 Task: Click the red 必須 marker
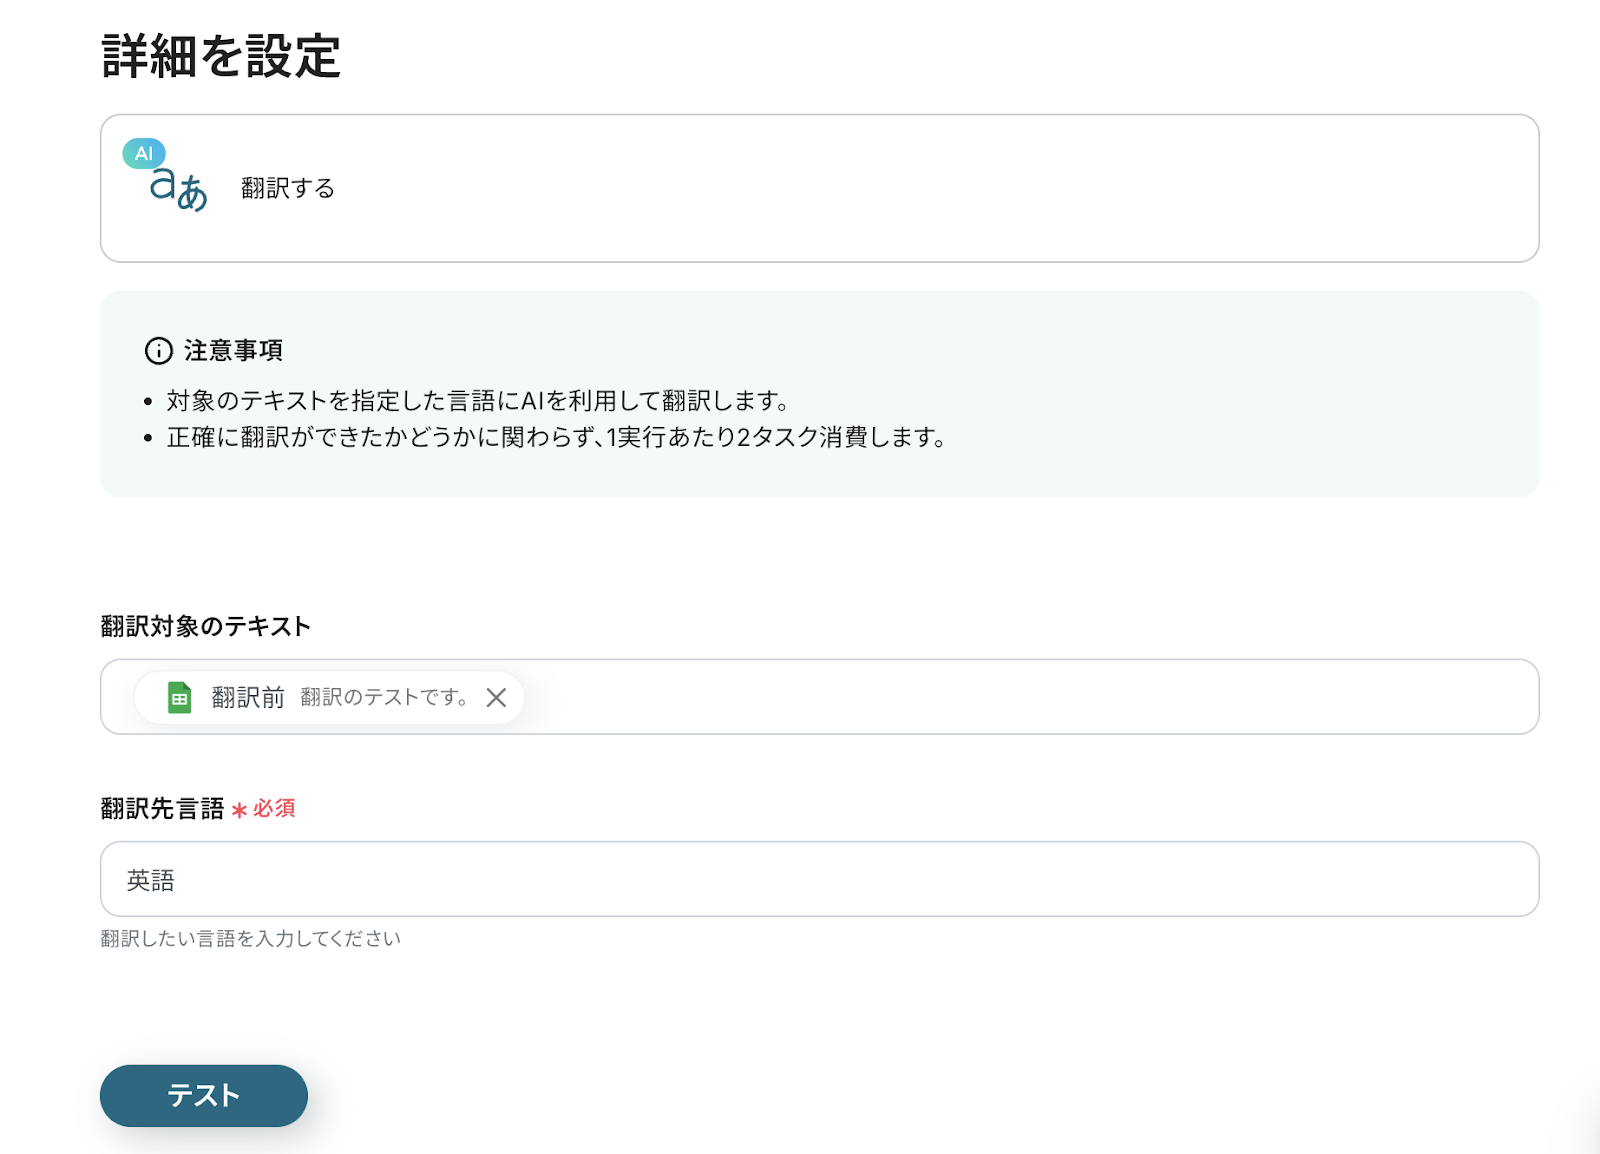(263, 809)
